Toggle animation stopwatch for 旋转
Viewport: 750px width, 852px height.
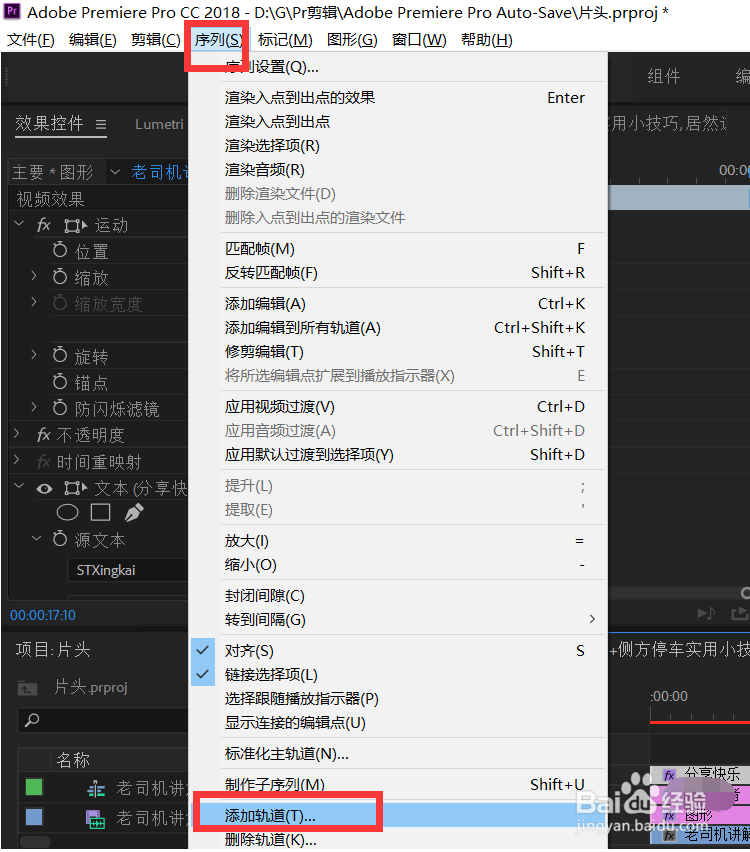[60, 354]
